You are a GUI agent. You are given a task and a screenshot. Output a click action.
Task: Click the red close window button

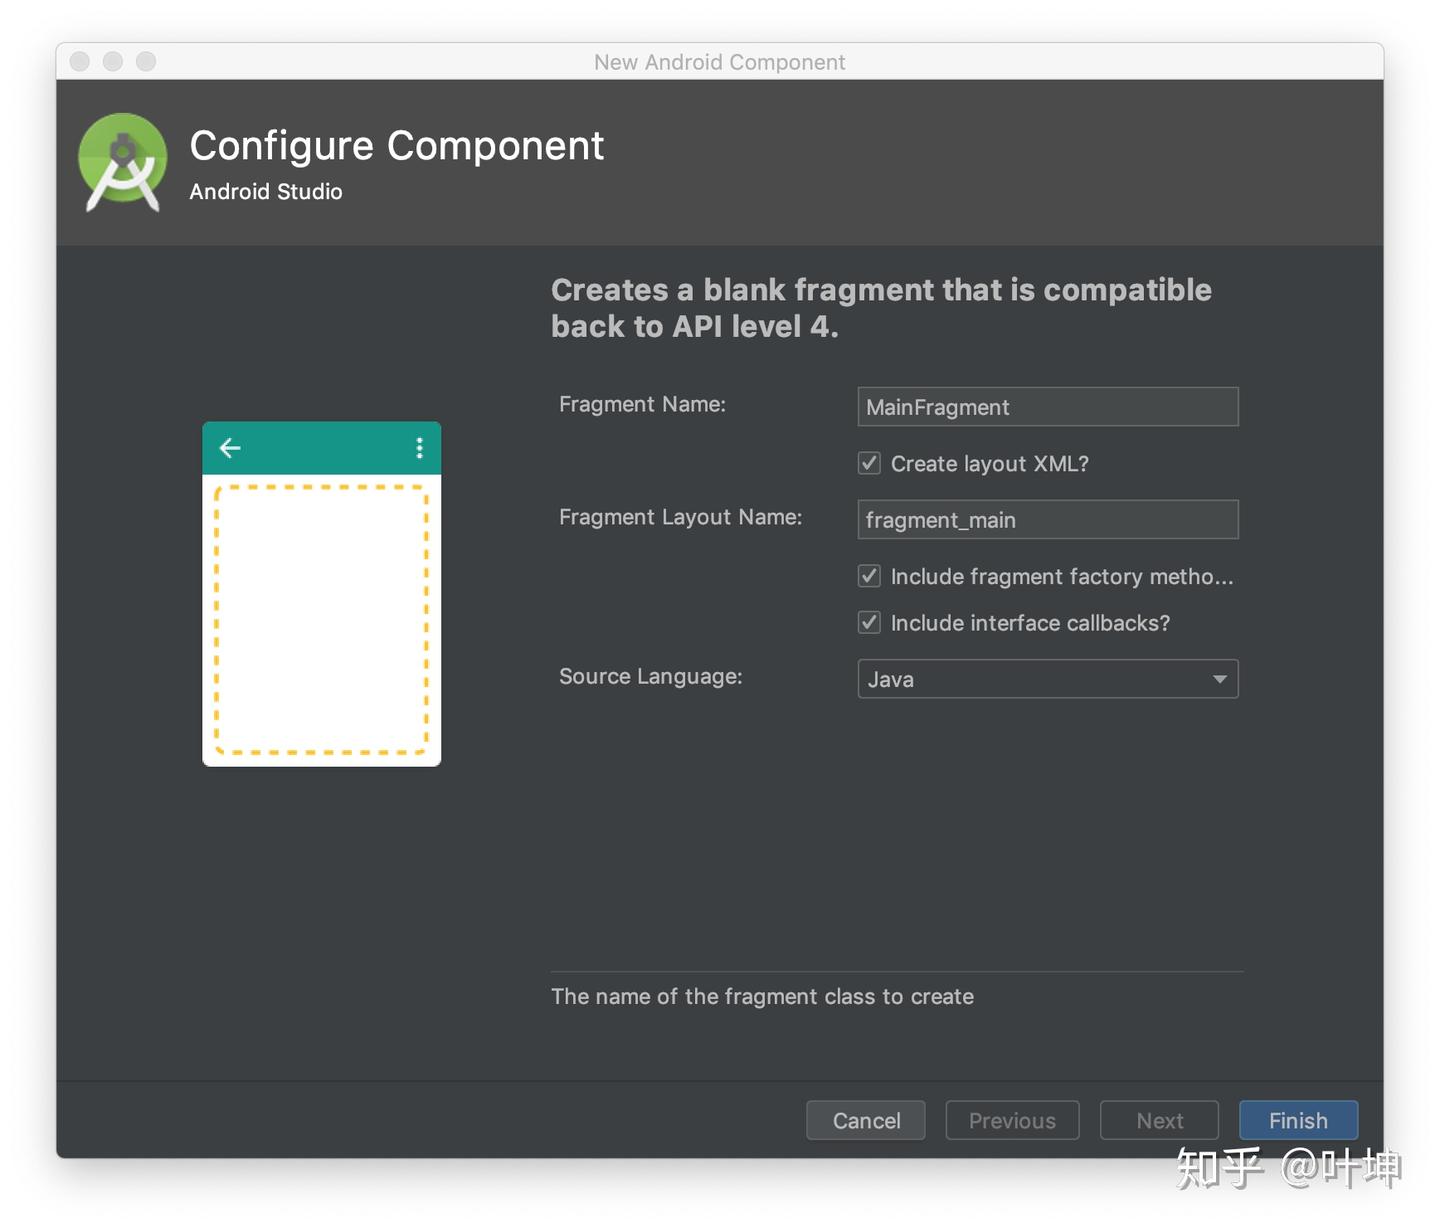(80, 62)
